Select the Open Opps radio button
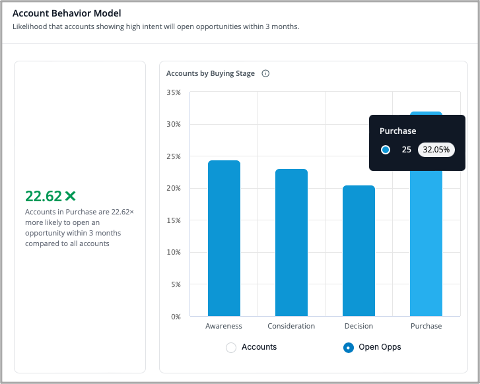This screenshot has height=384, width=480. pos(348,347)
